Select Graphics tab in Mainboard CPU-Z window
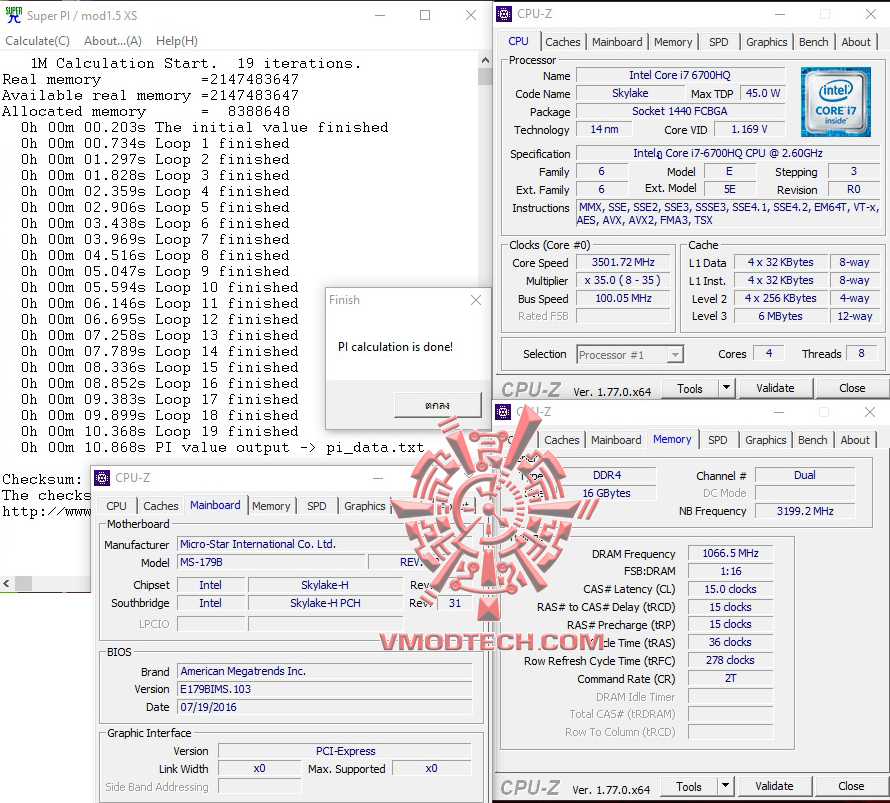This screenshot has width=890, height=803. (364, 506)
